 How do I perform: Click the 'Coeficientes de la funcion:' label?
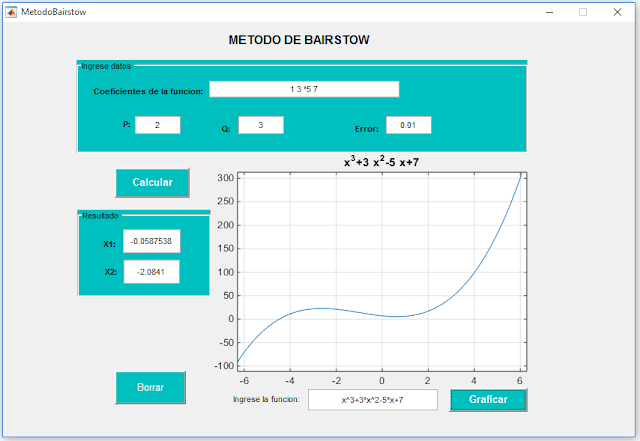coord(148,91)
